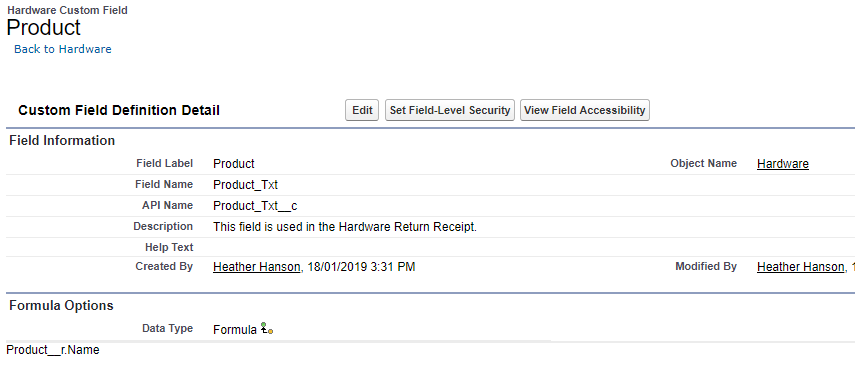Click the Product page title heading
This screenshot has height=373, width=855.
44,27
